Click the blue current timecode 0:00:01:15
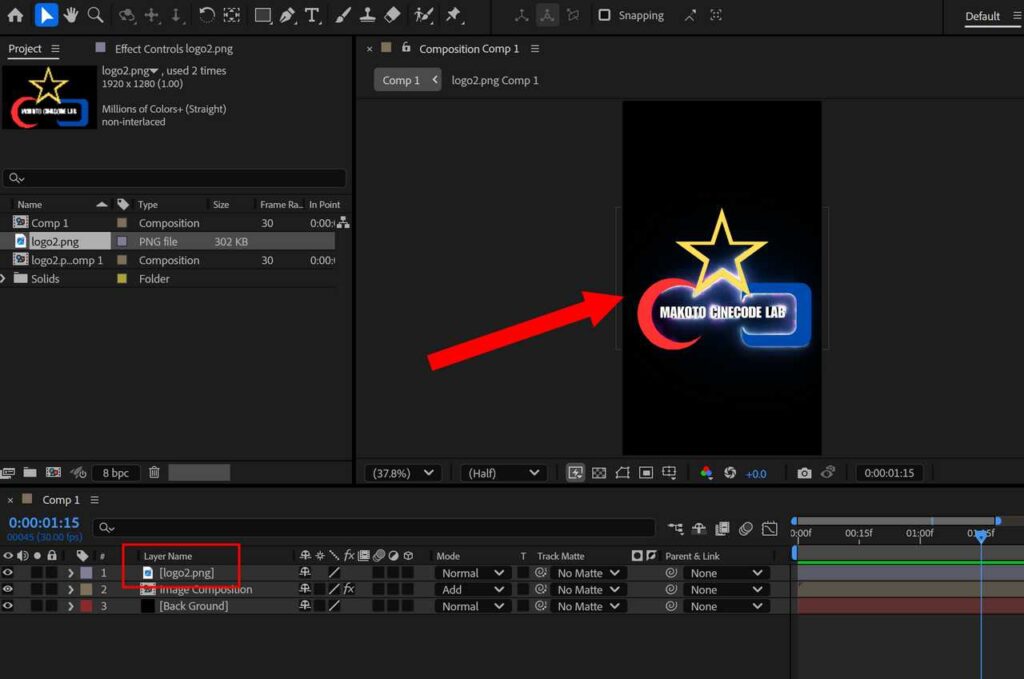1024x679 pixels. 44,522
